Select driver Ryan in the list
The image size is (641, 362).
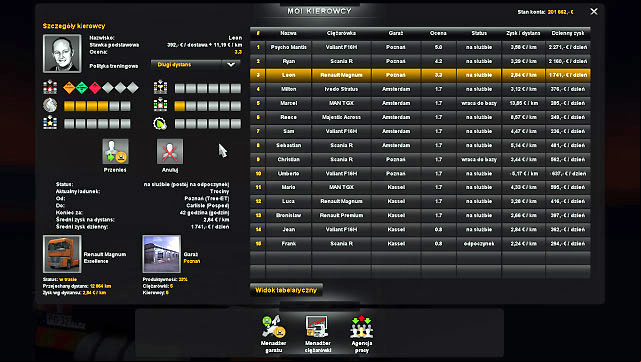pyautogui.click(x=420, y=61)
